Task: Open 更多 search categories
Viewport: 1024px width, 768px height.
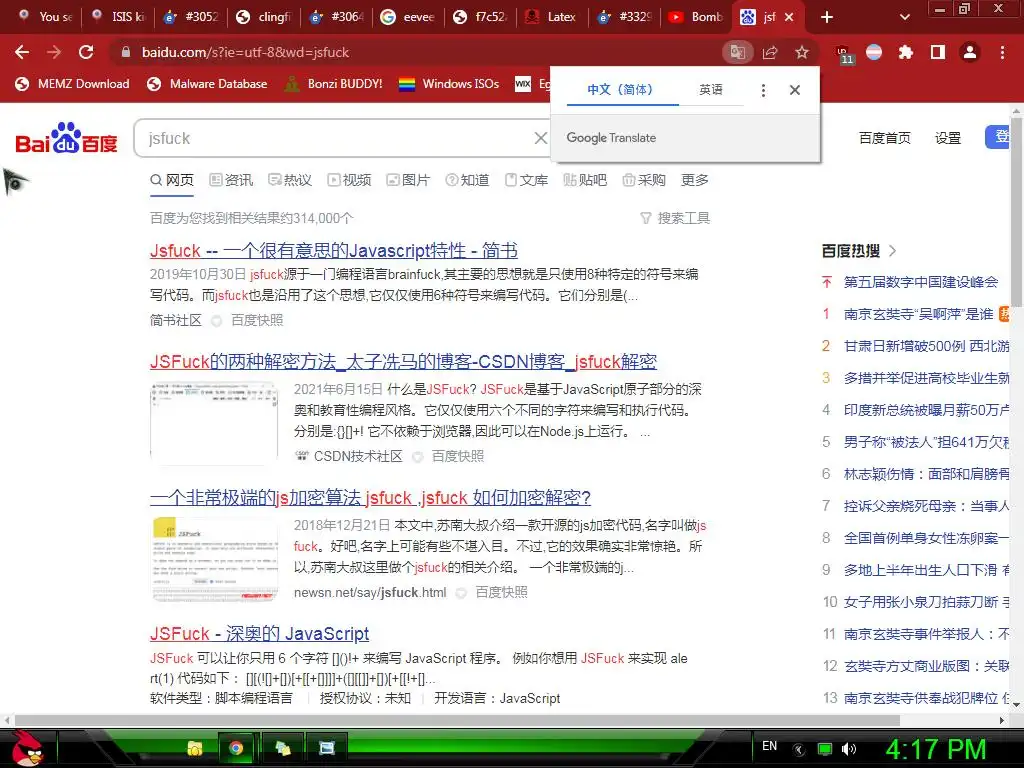Action: click(694, 180)
